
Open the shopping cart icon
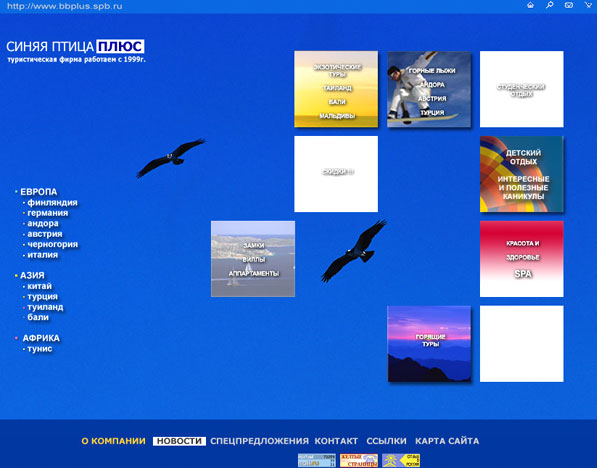pyautogui.click(x=588, y=5)
